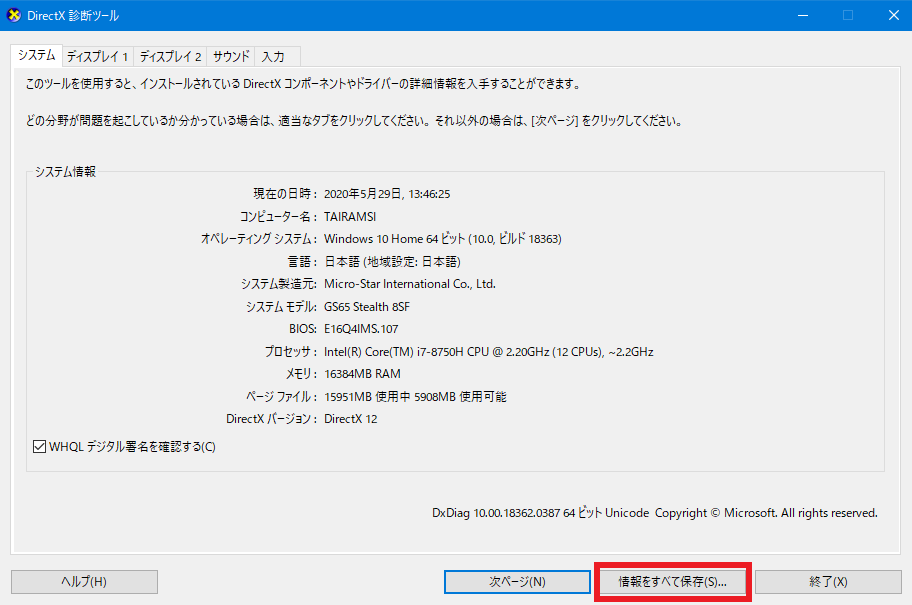Close the DirectX 診断ツール window
This screenshot has width=912, height=605.
tap(894, 15)
